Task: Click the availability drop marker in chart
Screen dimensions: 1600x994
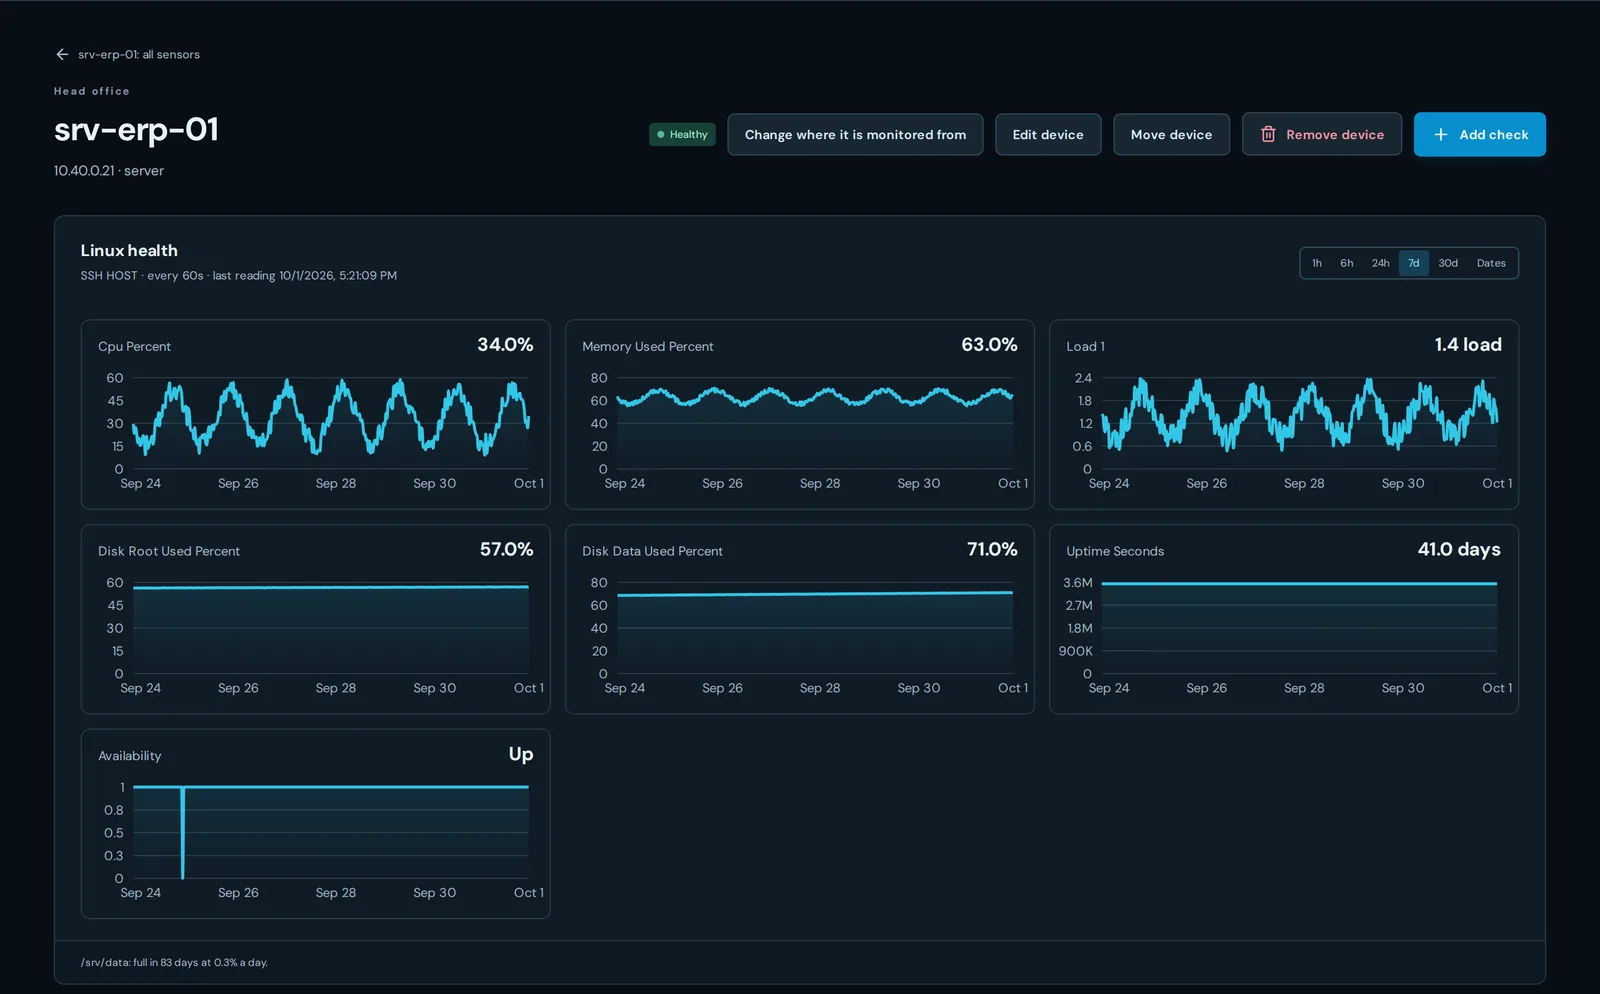Action: coord(183,833)
